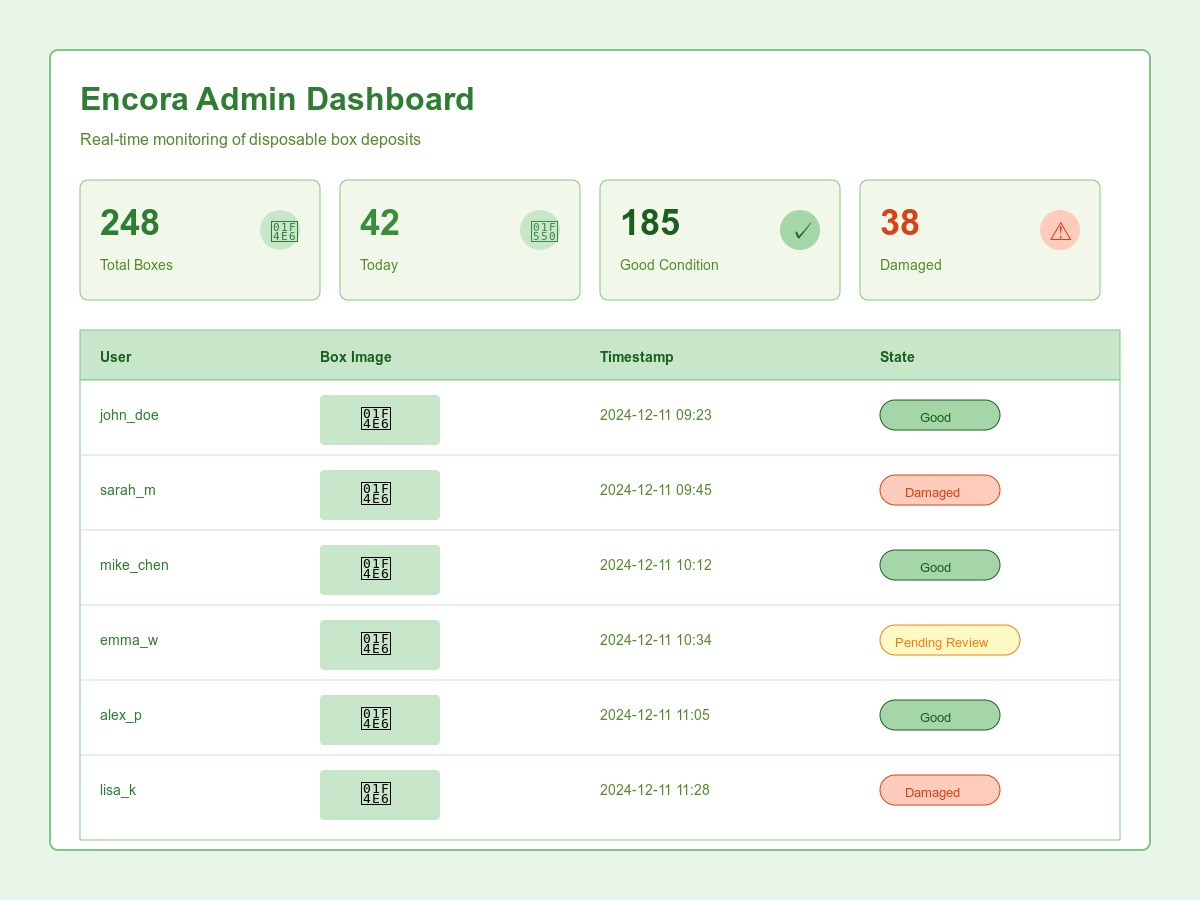
Task: Click the Damaged card label
Action: (x=911, y=265)
